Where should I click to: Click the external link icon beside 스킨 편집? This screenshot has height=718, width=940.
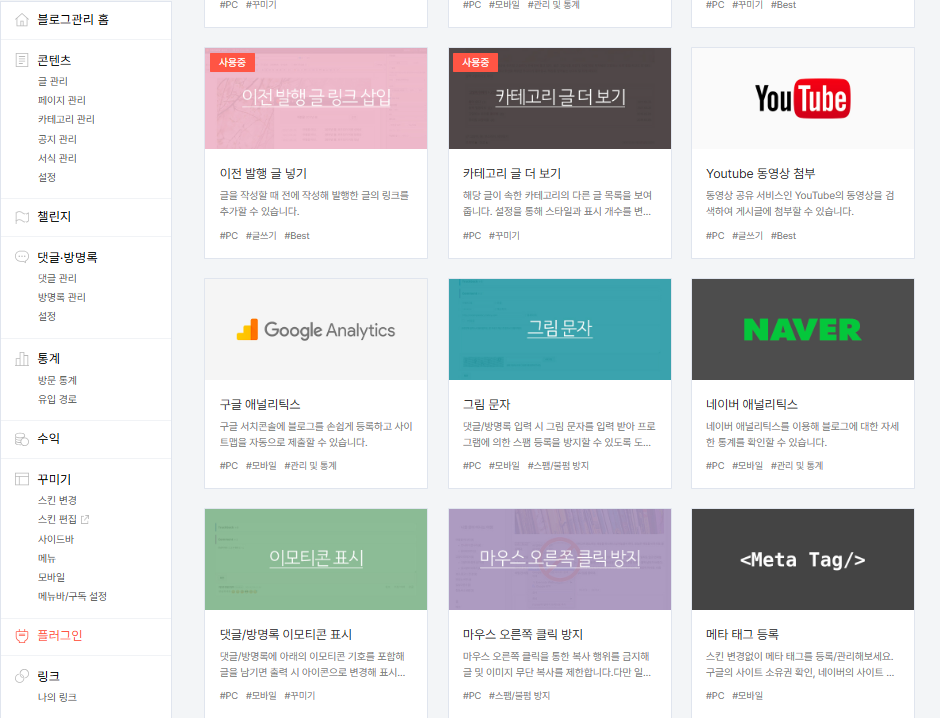[x=85, y=520]
